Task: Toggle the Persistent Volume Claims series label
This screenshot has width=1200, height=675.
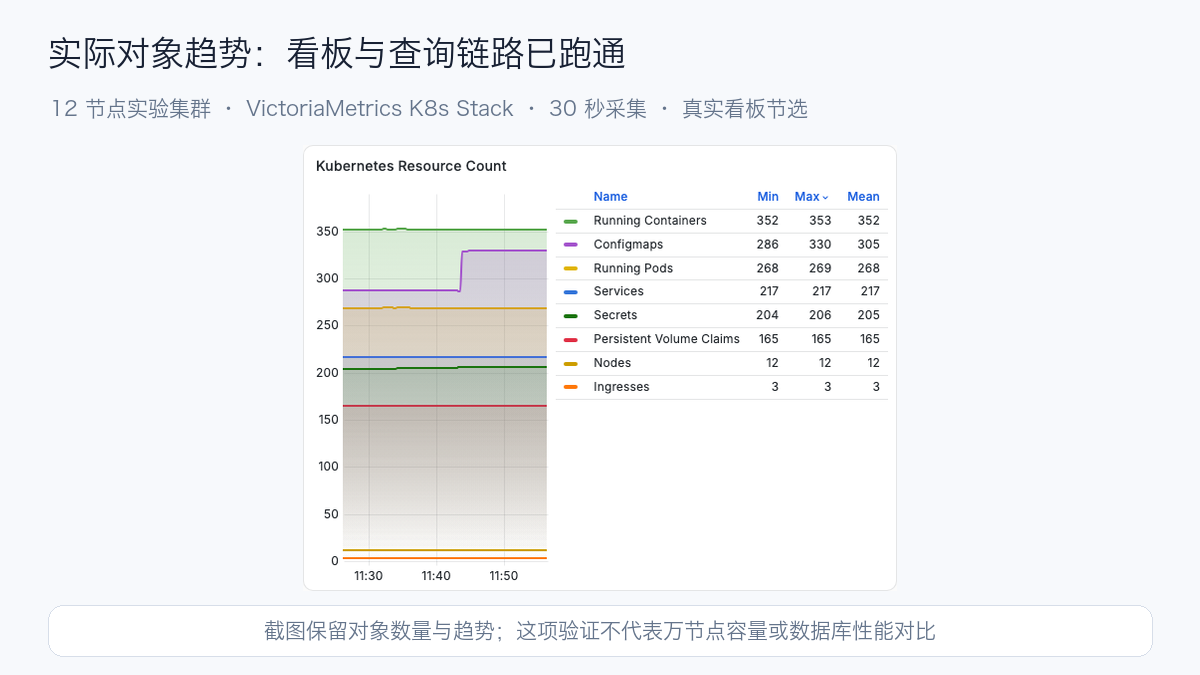Action: [x=667, y=339]
